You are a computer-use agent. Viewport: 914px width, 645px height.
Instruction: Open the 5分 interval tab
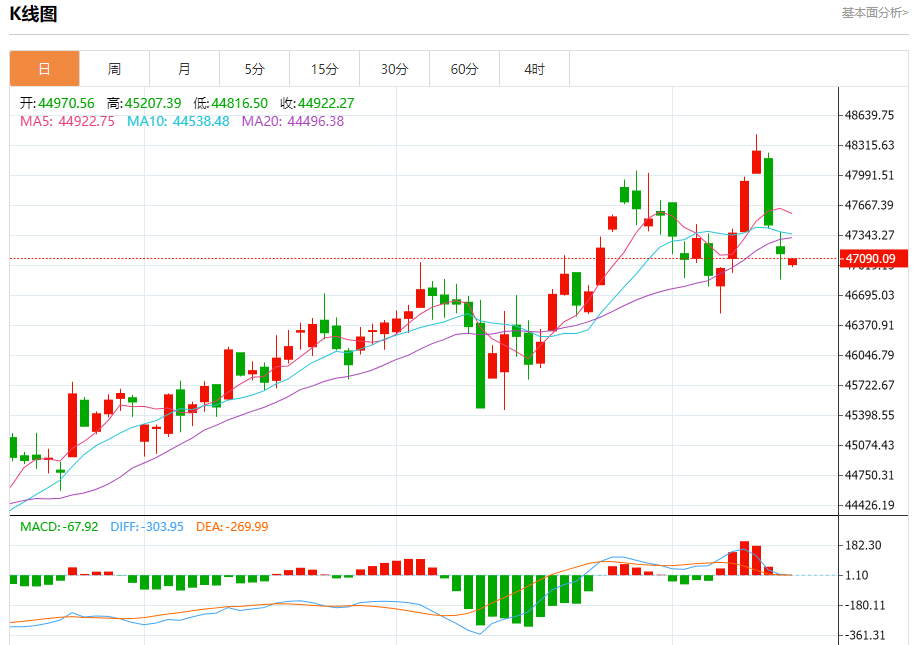(x=254, y=69)
